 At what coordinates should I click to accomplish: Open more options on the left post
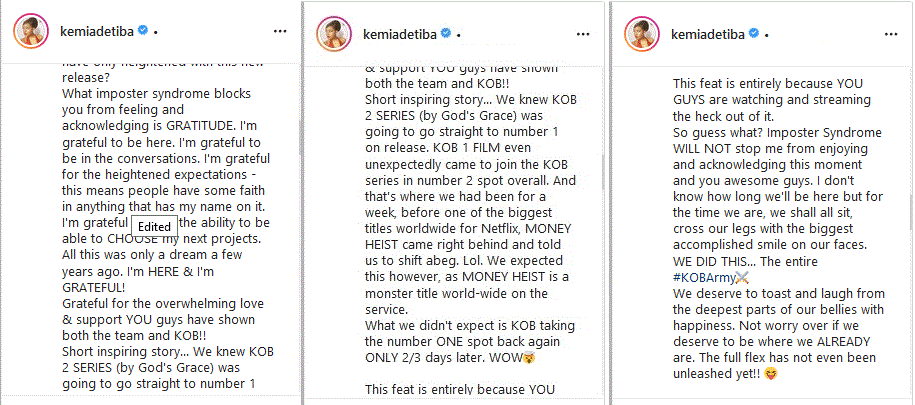click(x=280, y=31)
